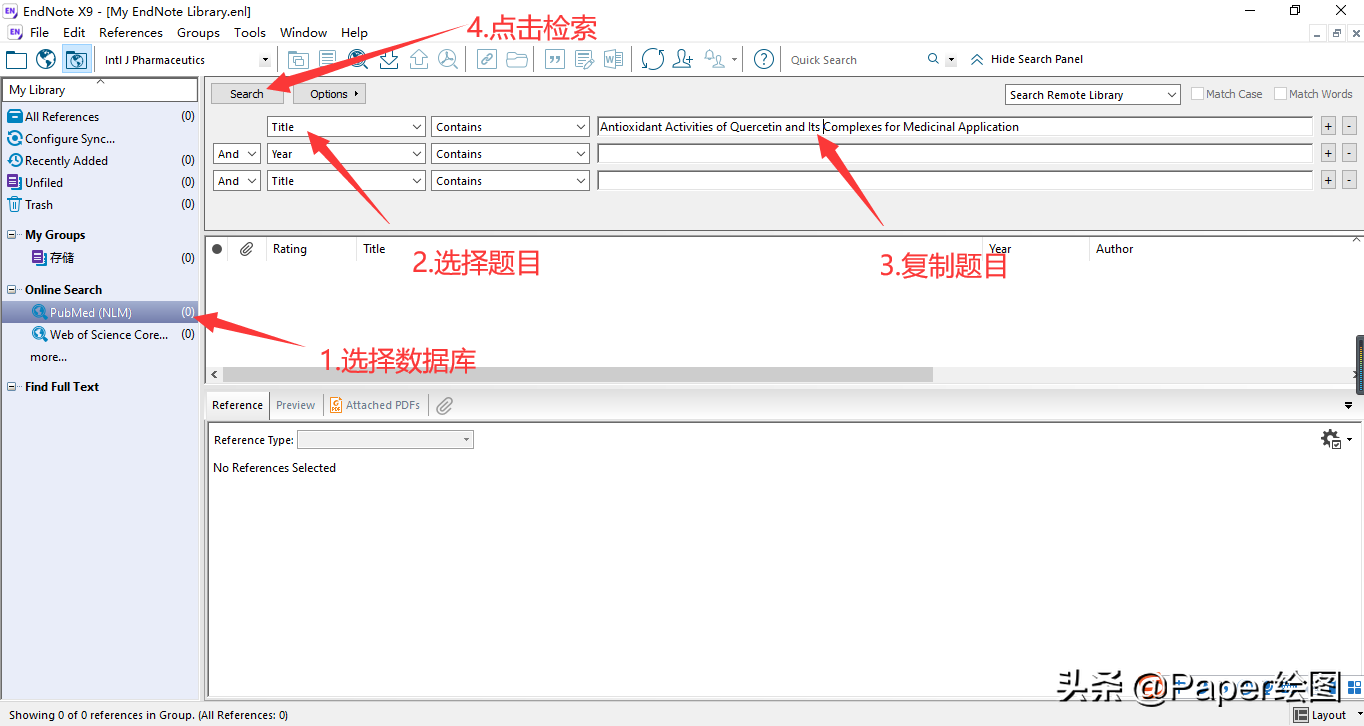This screenshot has height=726, width=1364.
Task: Collapse the Online Search tree section
Action: pos(13,290)
